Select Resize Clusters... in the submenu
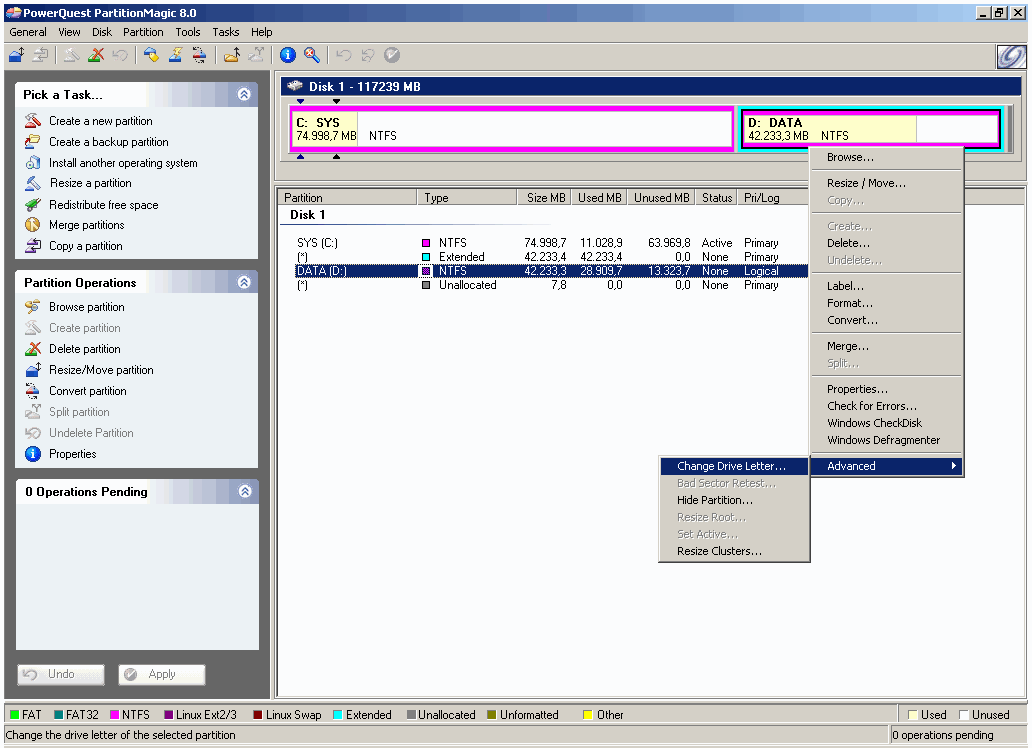The height and width of the screenshot is (748, 1032). 734,551
